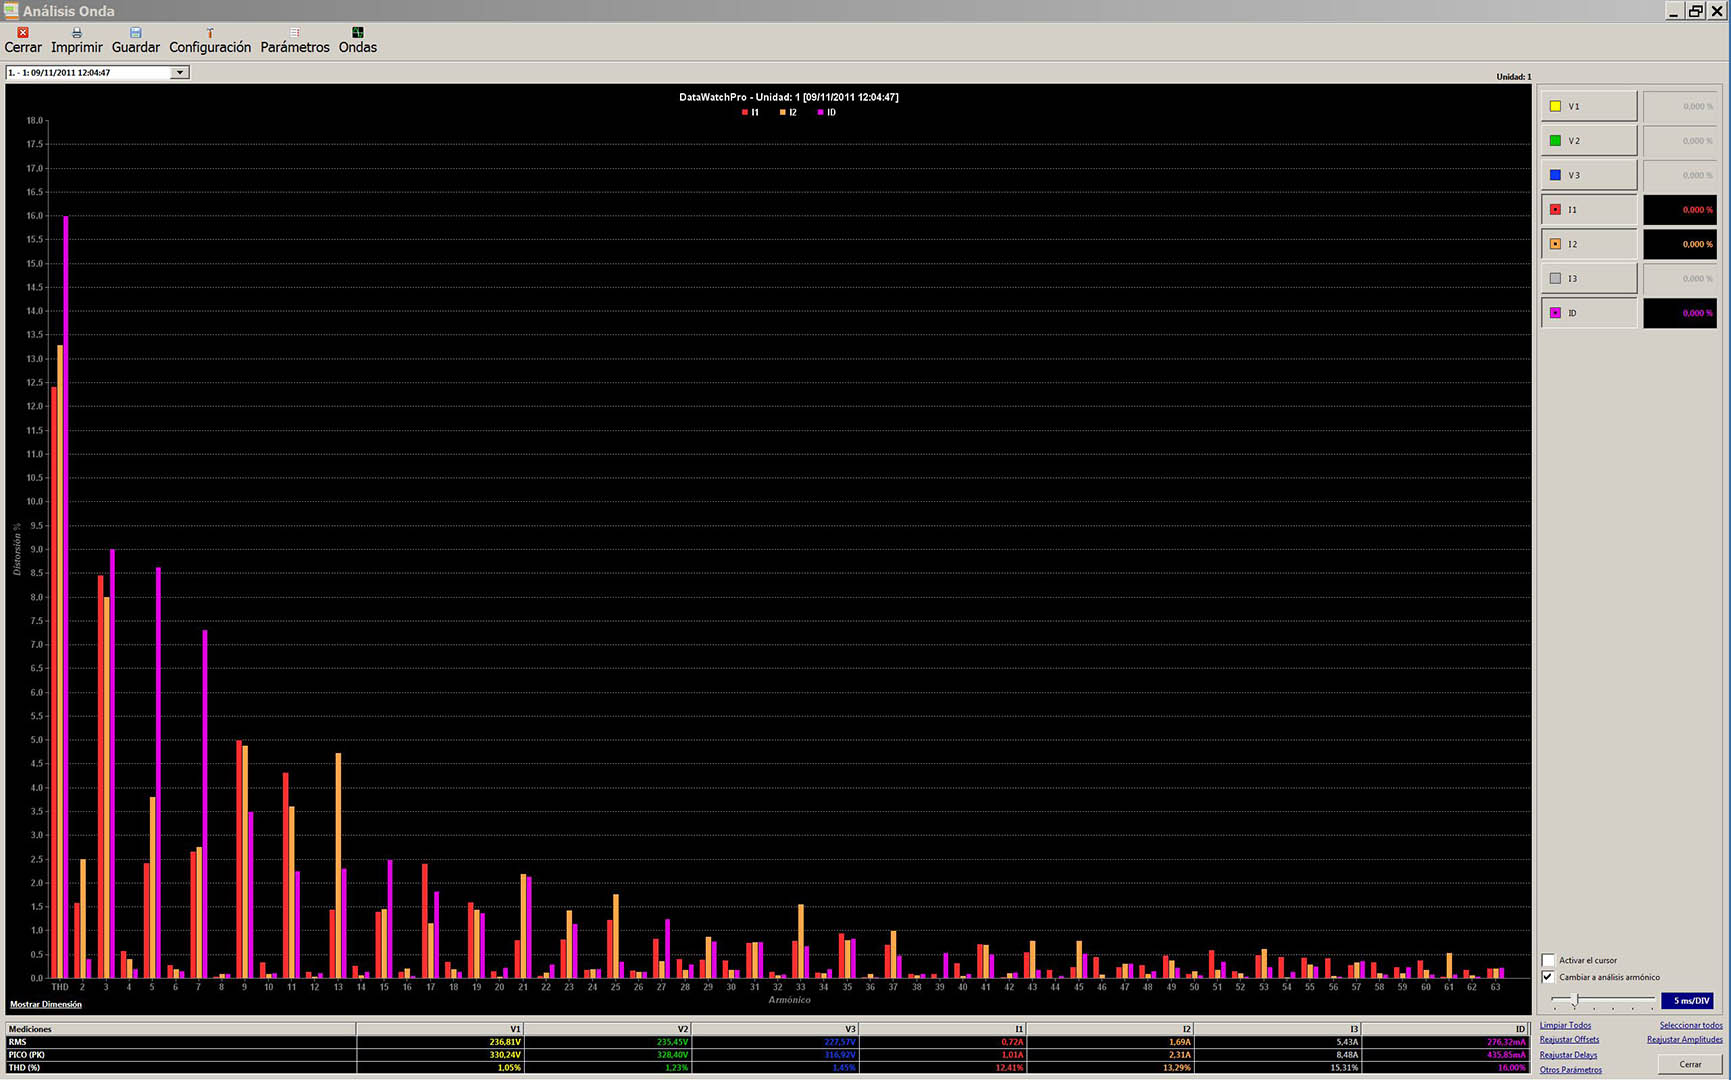The image size is (1731, 1080).
Task: Toggle the I2 channel button off
Action: (x=1588, y=244)
